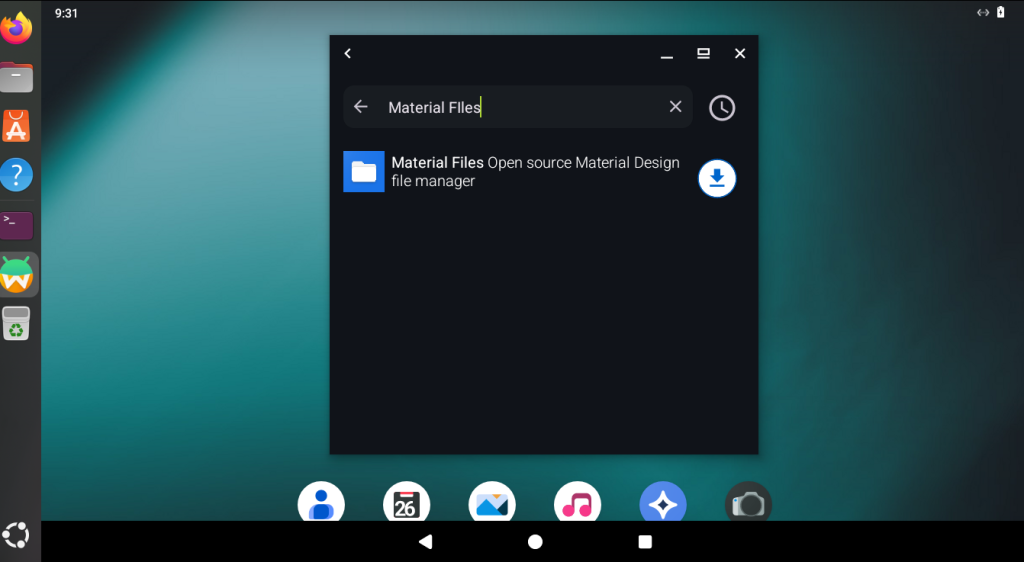This screenshot has height=562, width=1024.
Task: Launch the Camera app
Action: pos(748,503)
